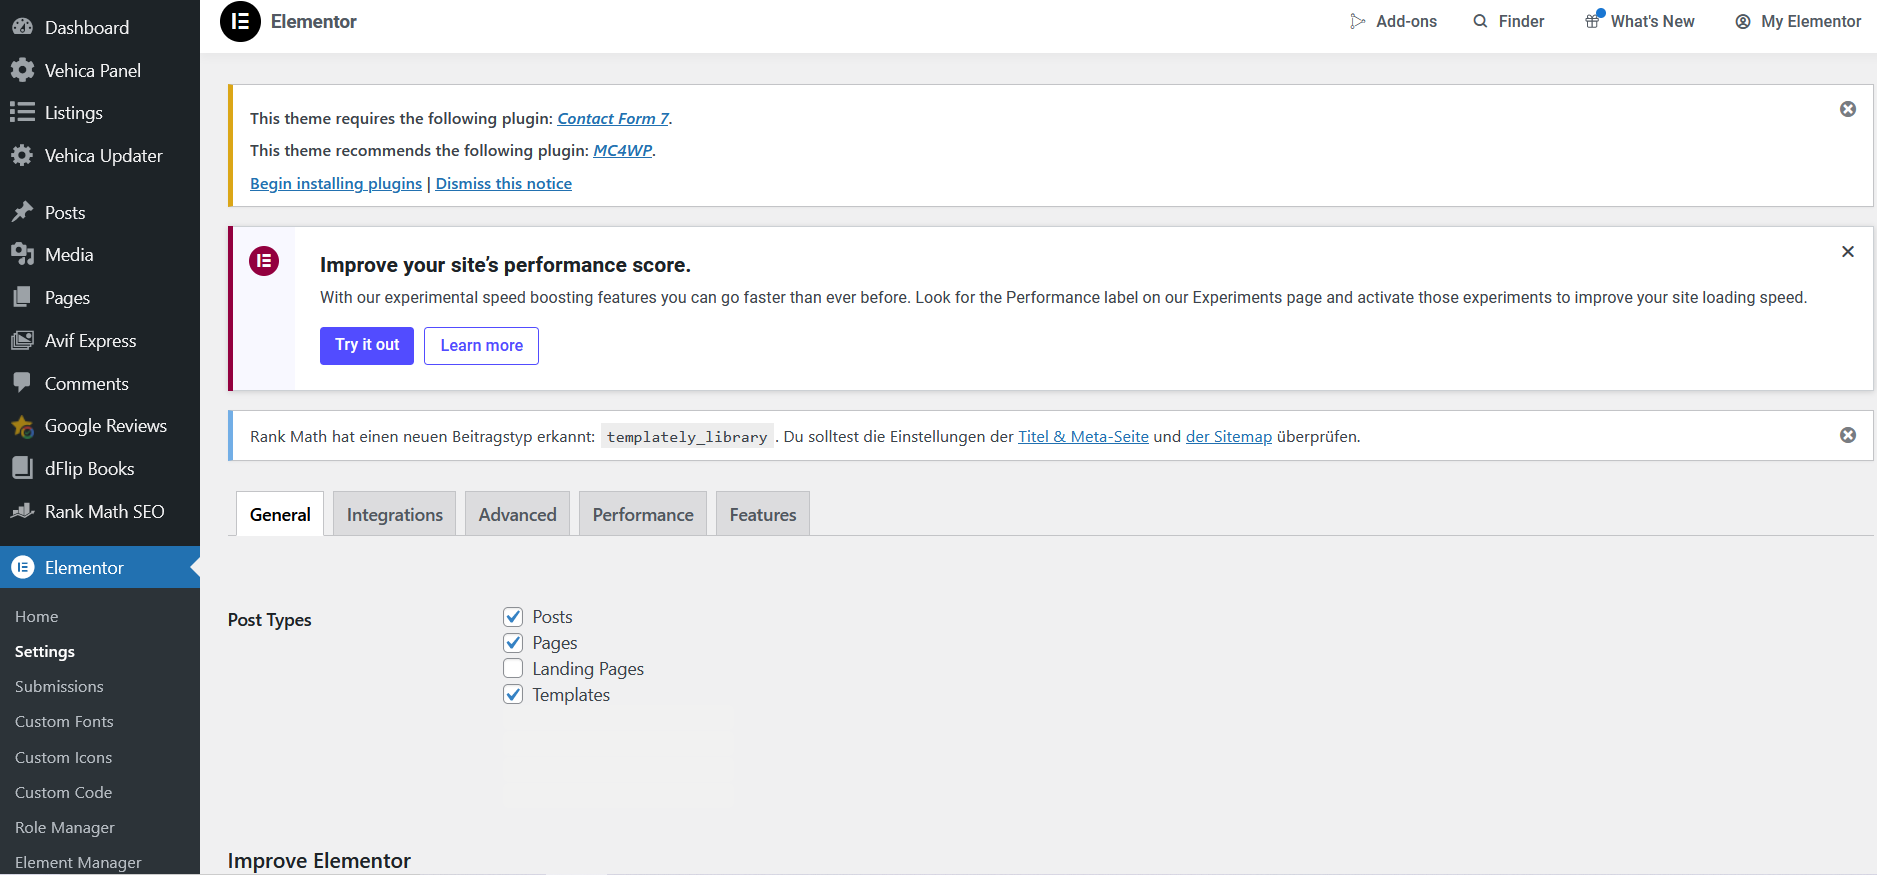Click Begin installing plugins link
1877x875 pixels.
(336, 183)
